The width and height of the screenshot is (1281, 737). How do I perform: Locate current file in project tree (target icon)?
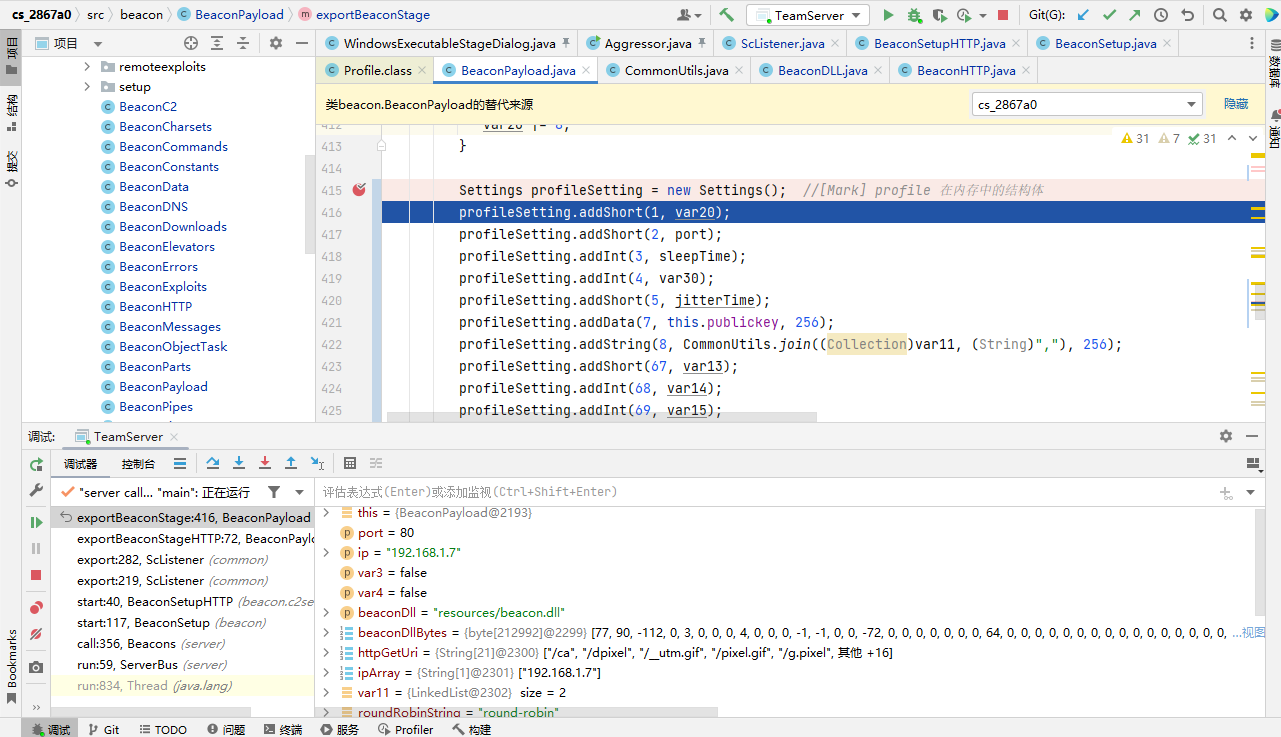[x=191, y=43]
